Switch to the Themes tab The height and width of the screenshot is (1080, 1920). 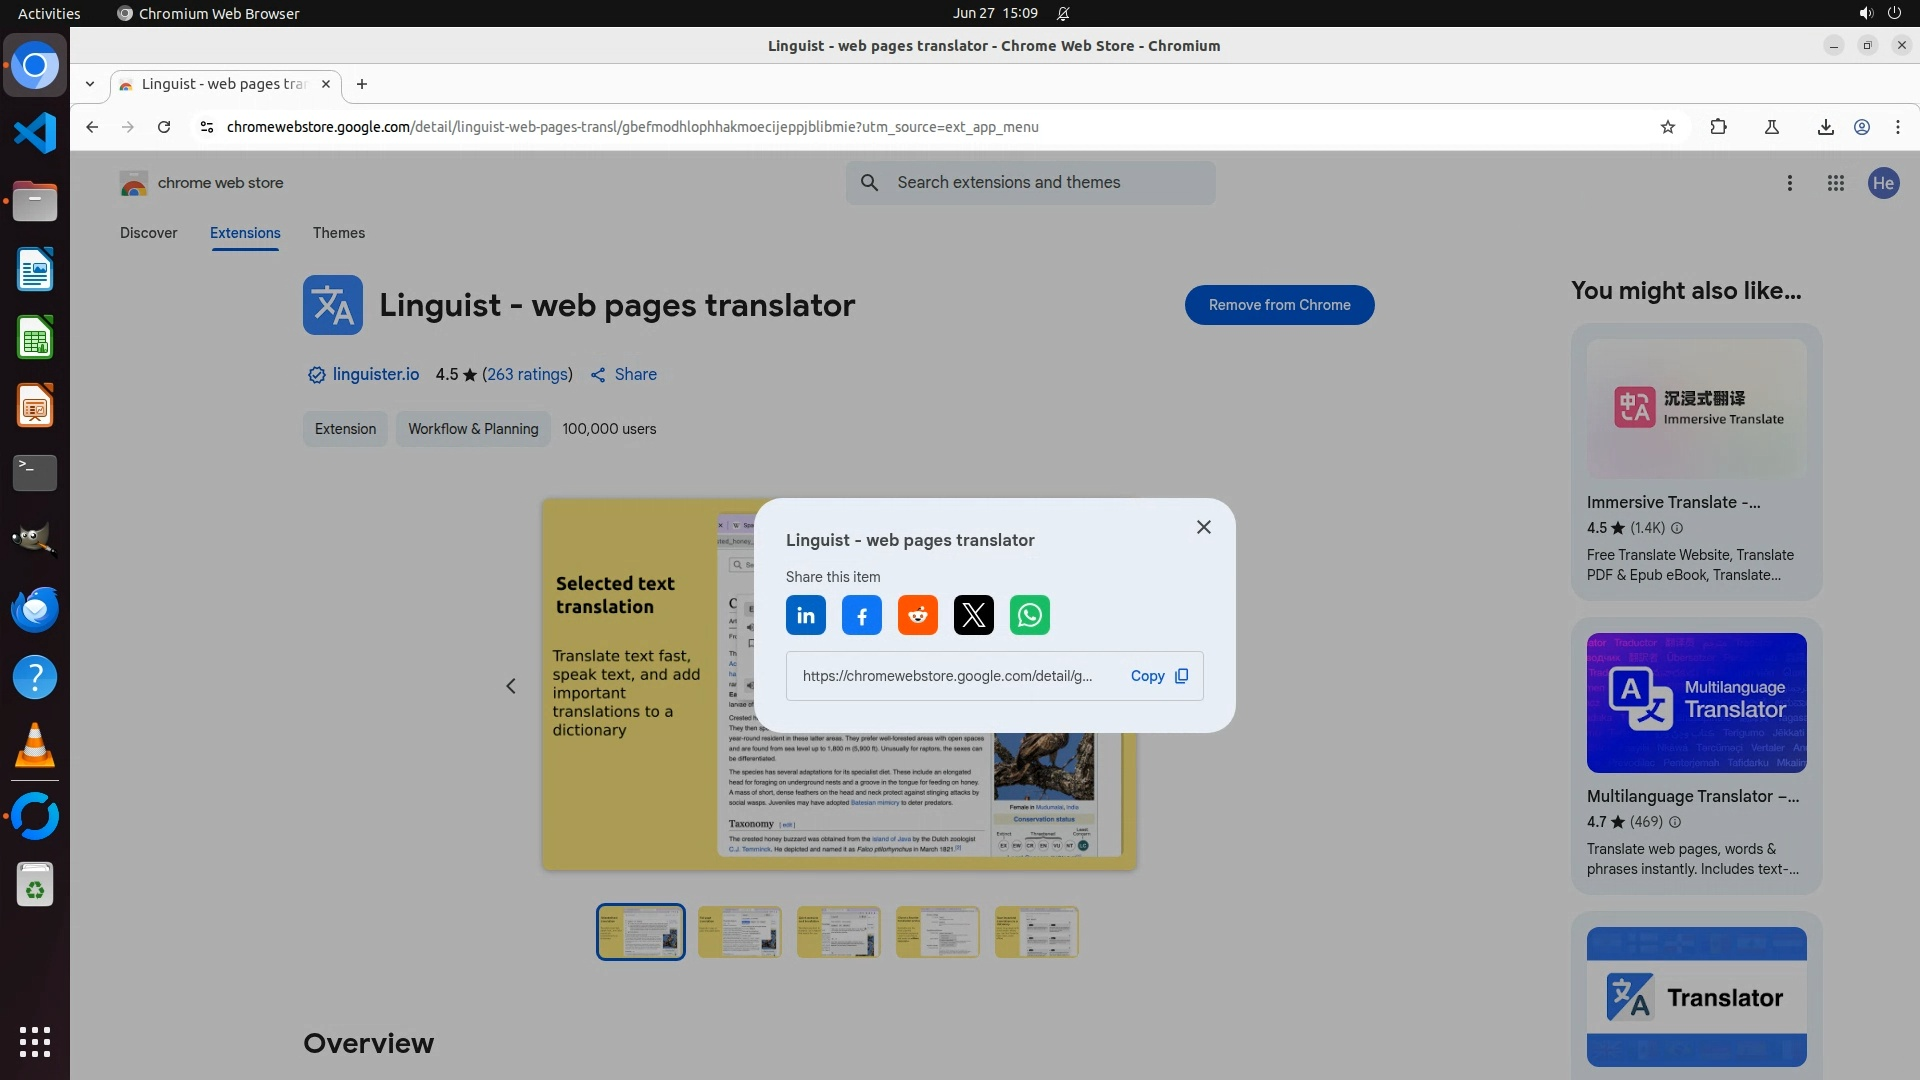(x=338, y=233)
